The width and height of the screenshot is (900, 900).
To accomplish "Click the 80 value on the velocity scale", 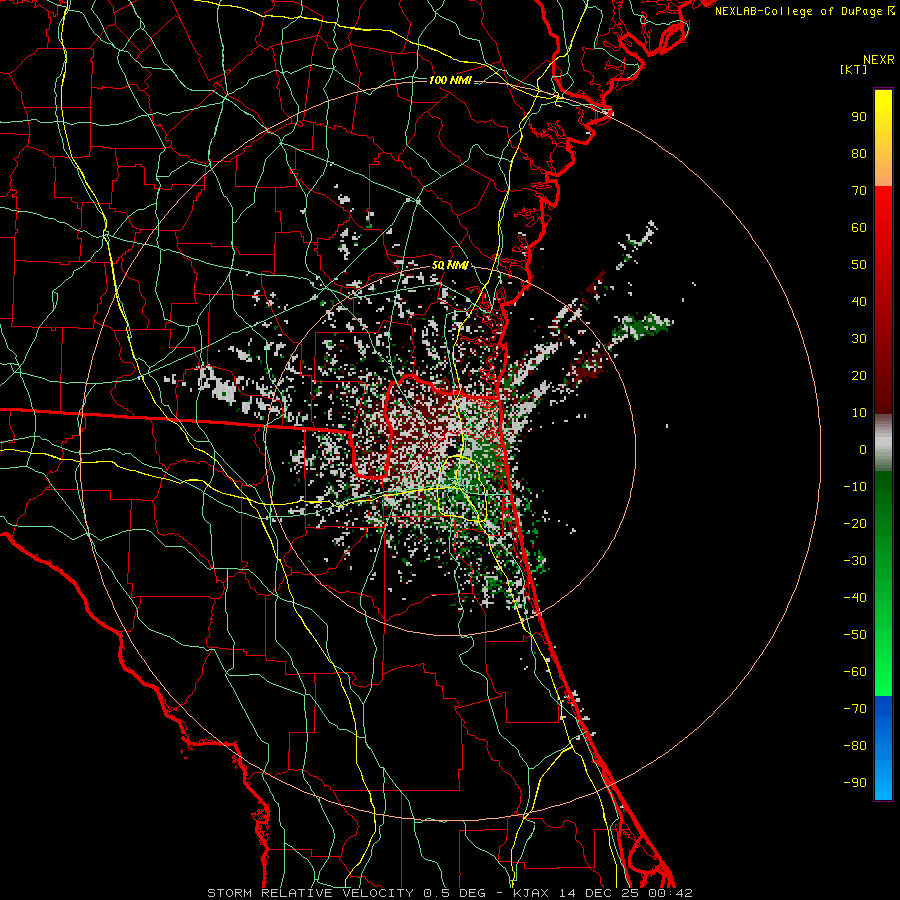I will tap(859, 153).
